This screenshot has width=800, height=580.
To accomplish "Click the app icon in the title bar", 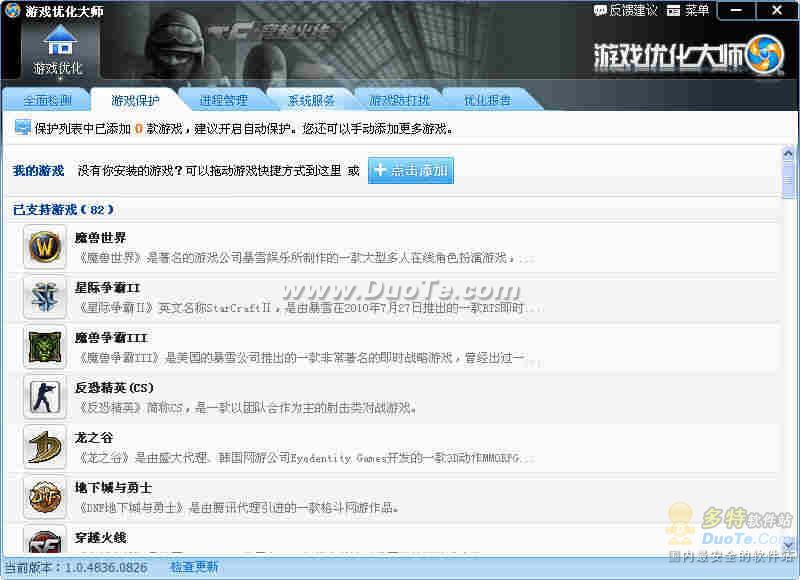I will [12, 10].
